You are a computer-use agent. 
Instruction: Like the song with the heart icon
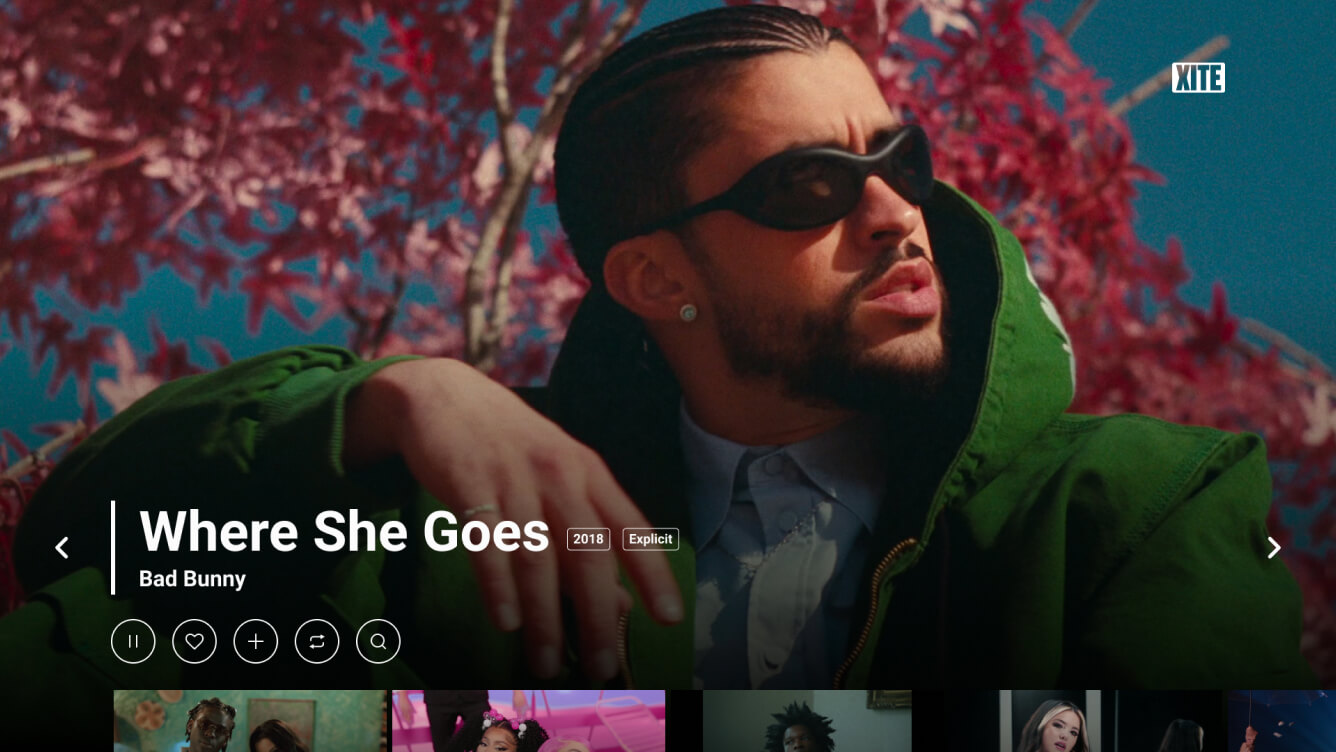click(x=194, y=641)
